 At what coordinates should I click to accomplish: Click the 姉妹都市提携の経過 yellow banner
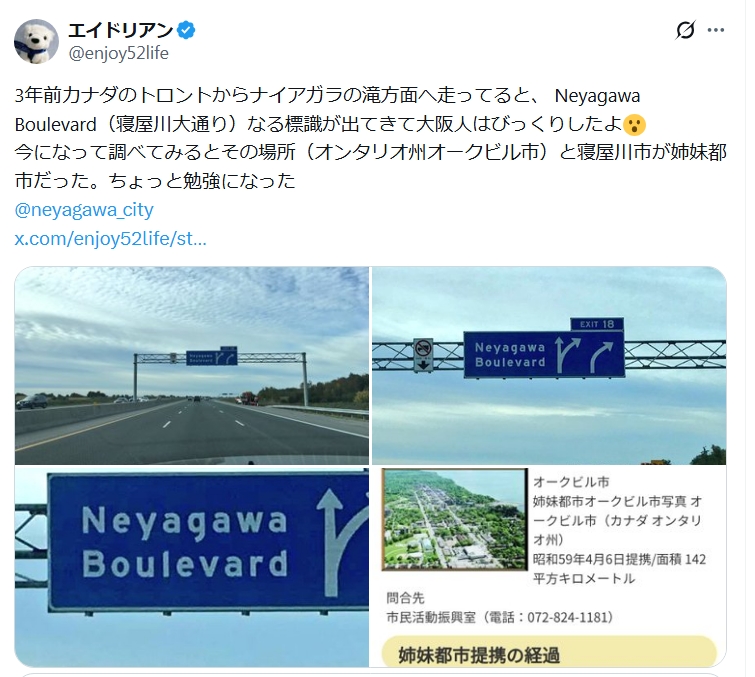pyautogui.click(x=549, y=651)
